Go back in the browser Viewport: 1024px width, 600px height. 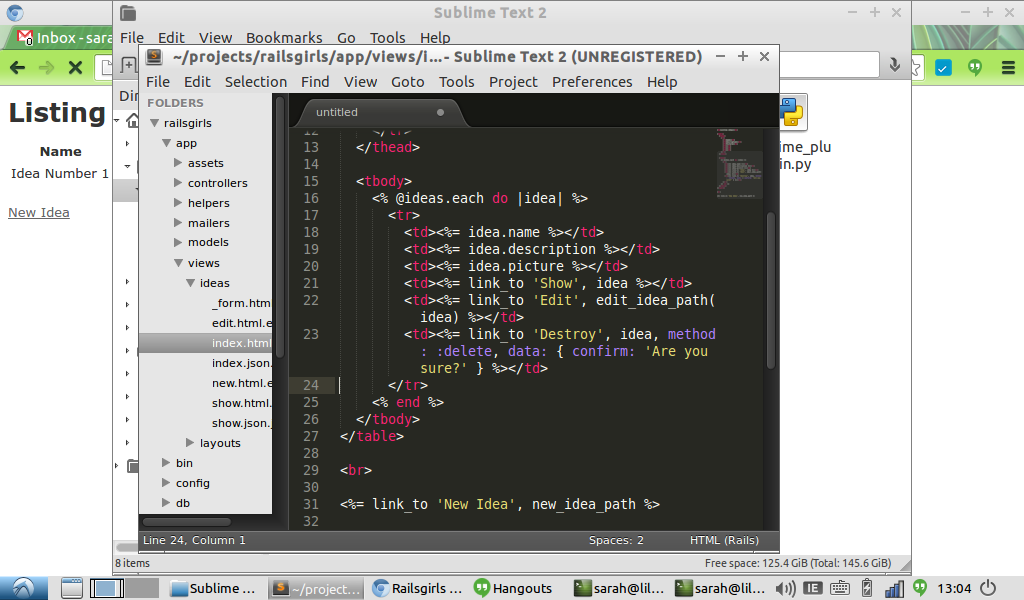point(18,67)
